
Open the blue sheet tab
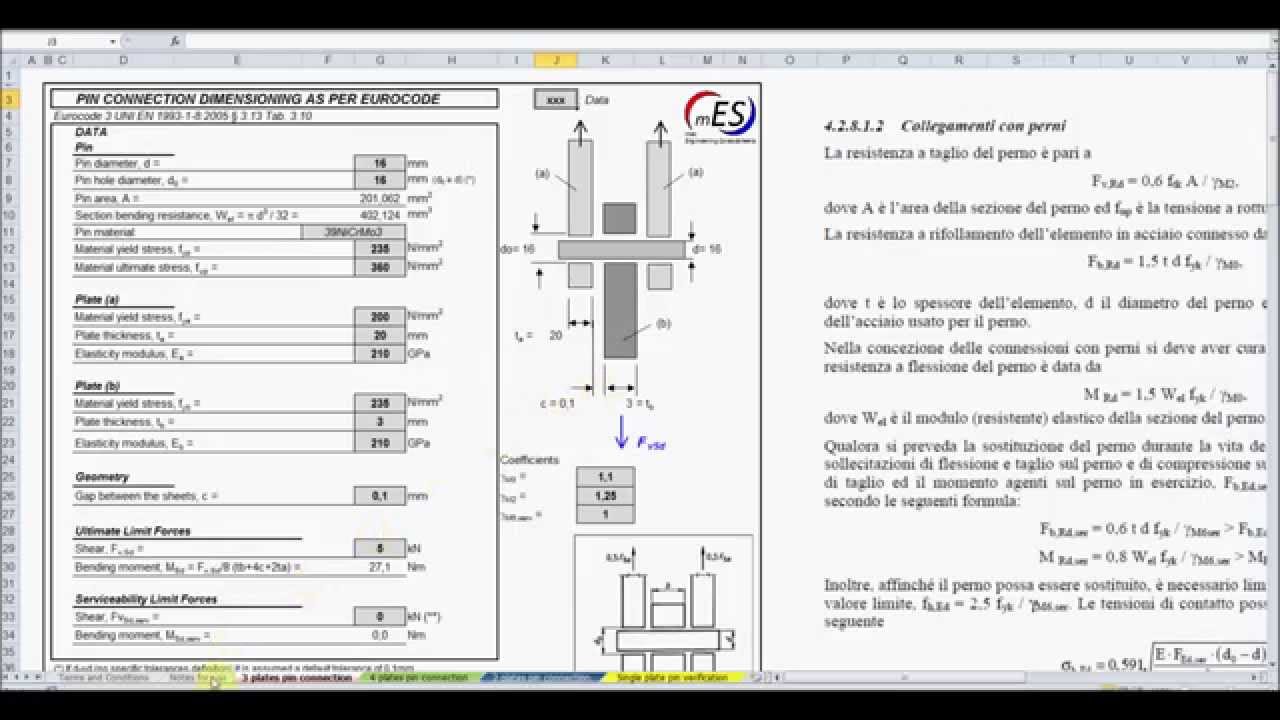(x=541, y=678)
